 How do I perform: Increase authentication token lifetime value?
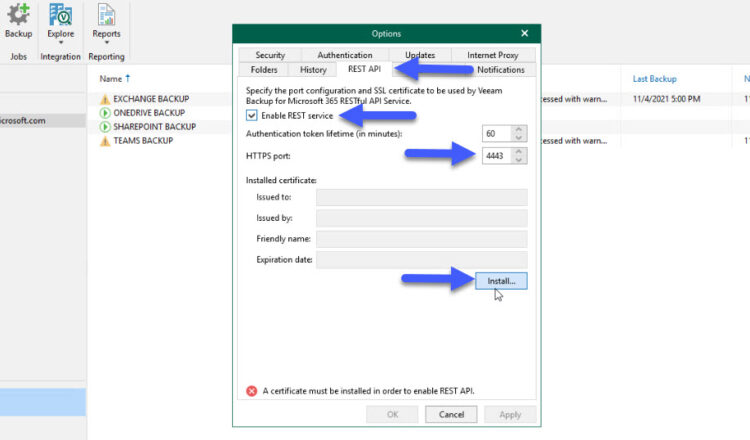tap(519, 130)
